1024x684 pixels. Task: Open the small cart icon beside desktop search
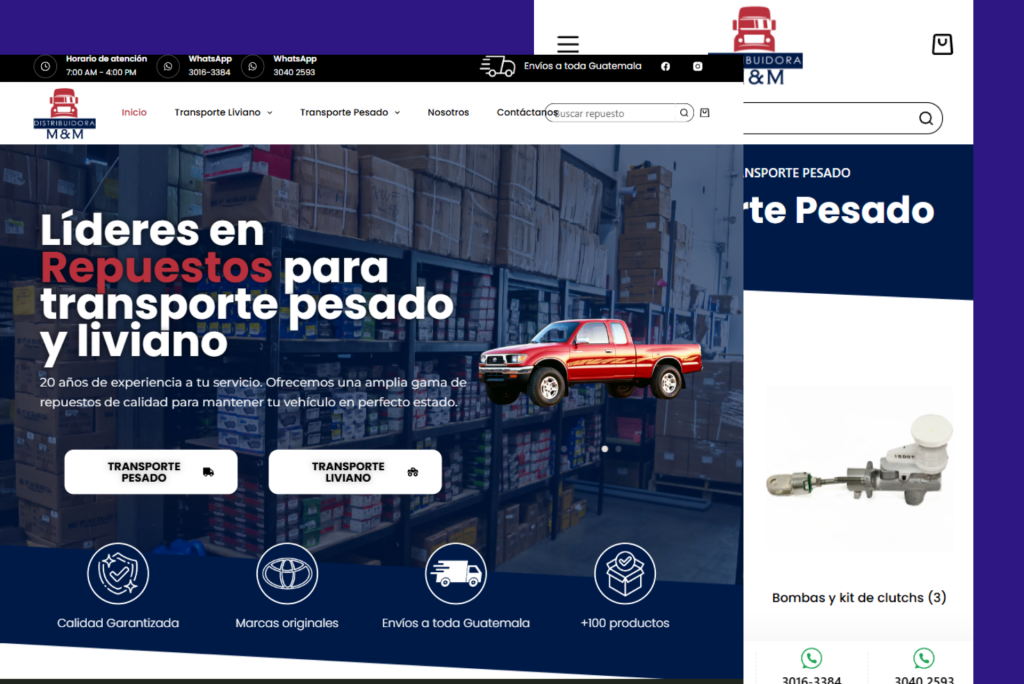coord(705,113)
